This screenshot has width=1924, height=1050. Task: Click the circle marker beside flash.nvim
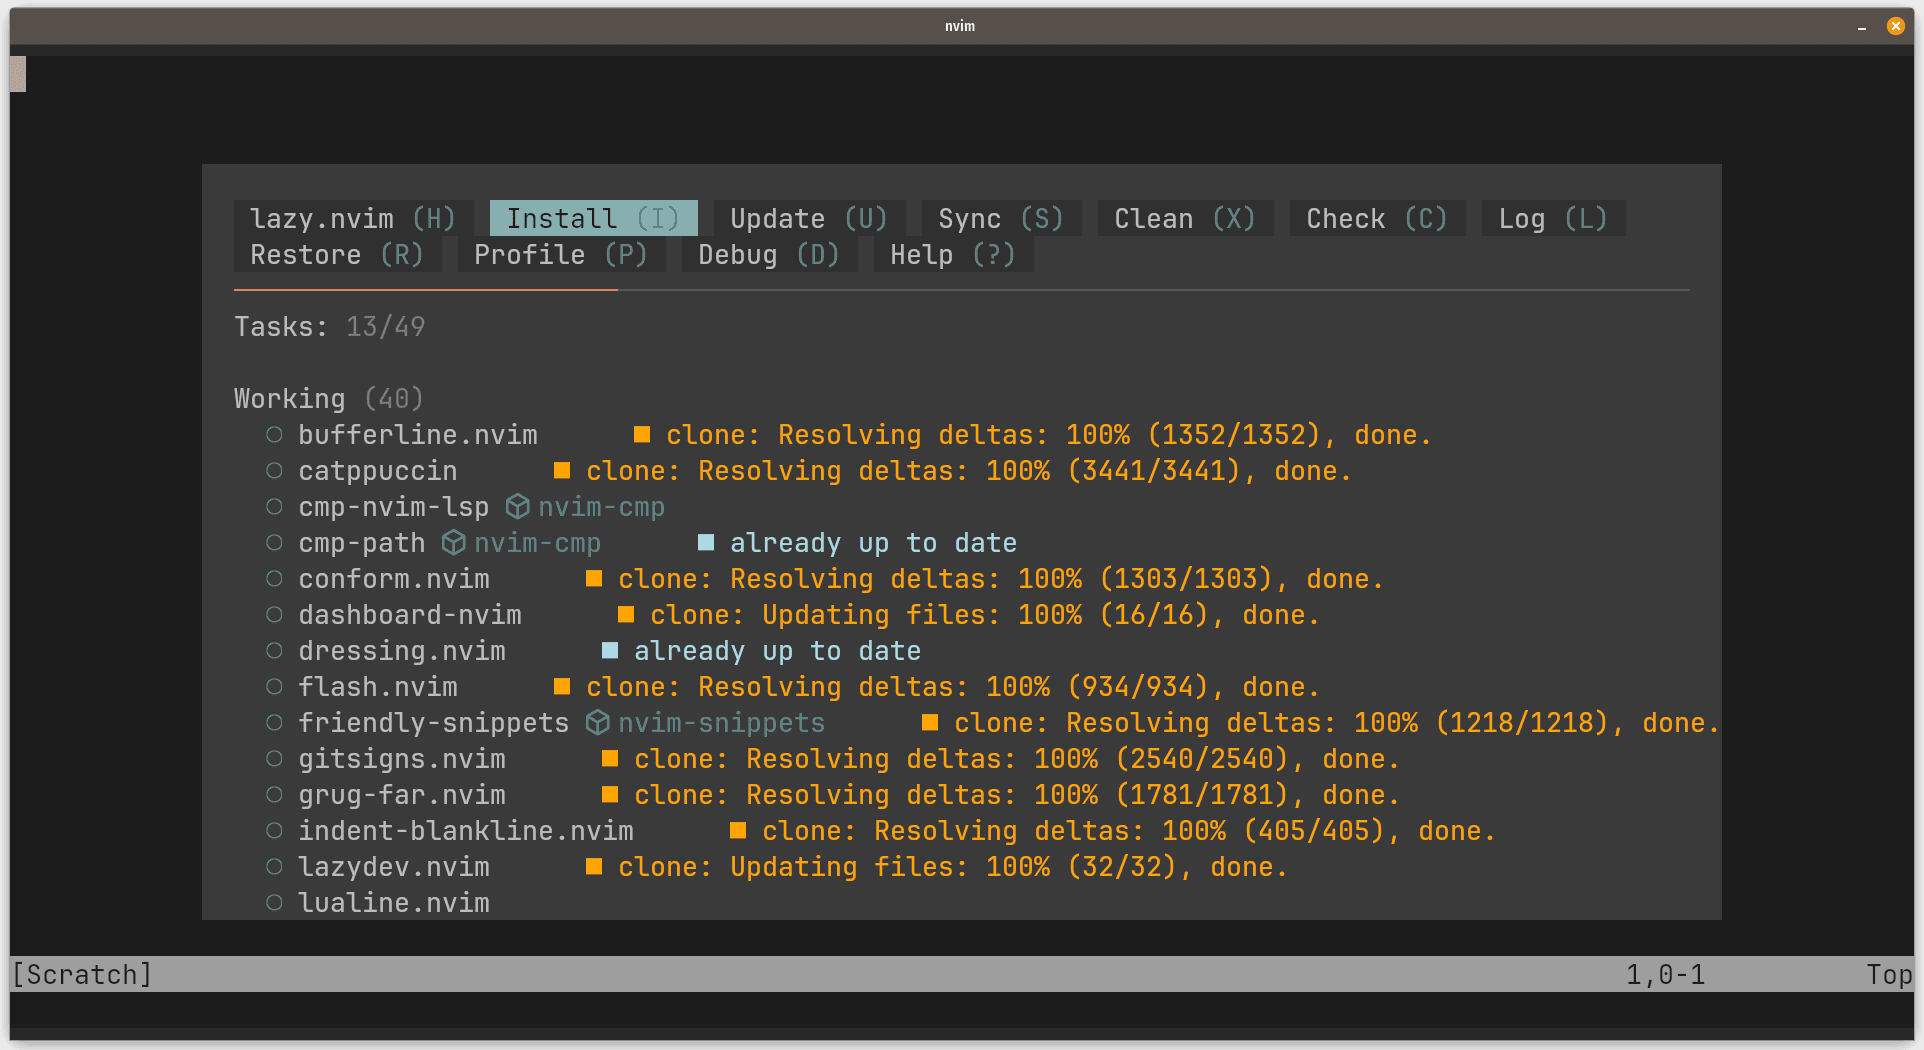[x=274, y=687]
